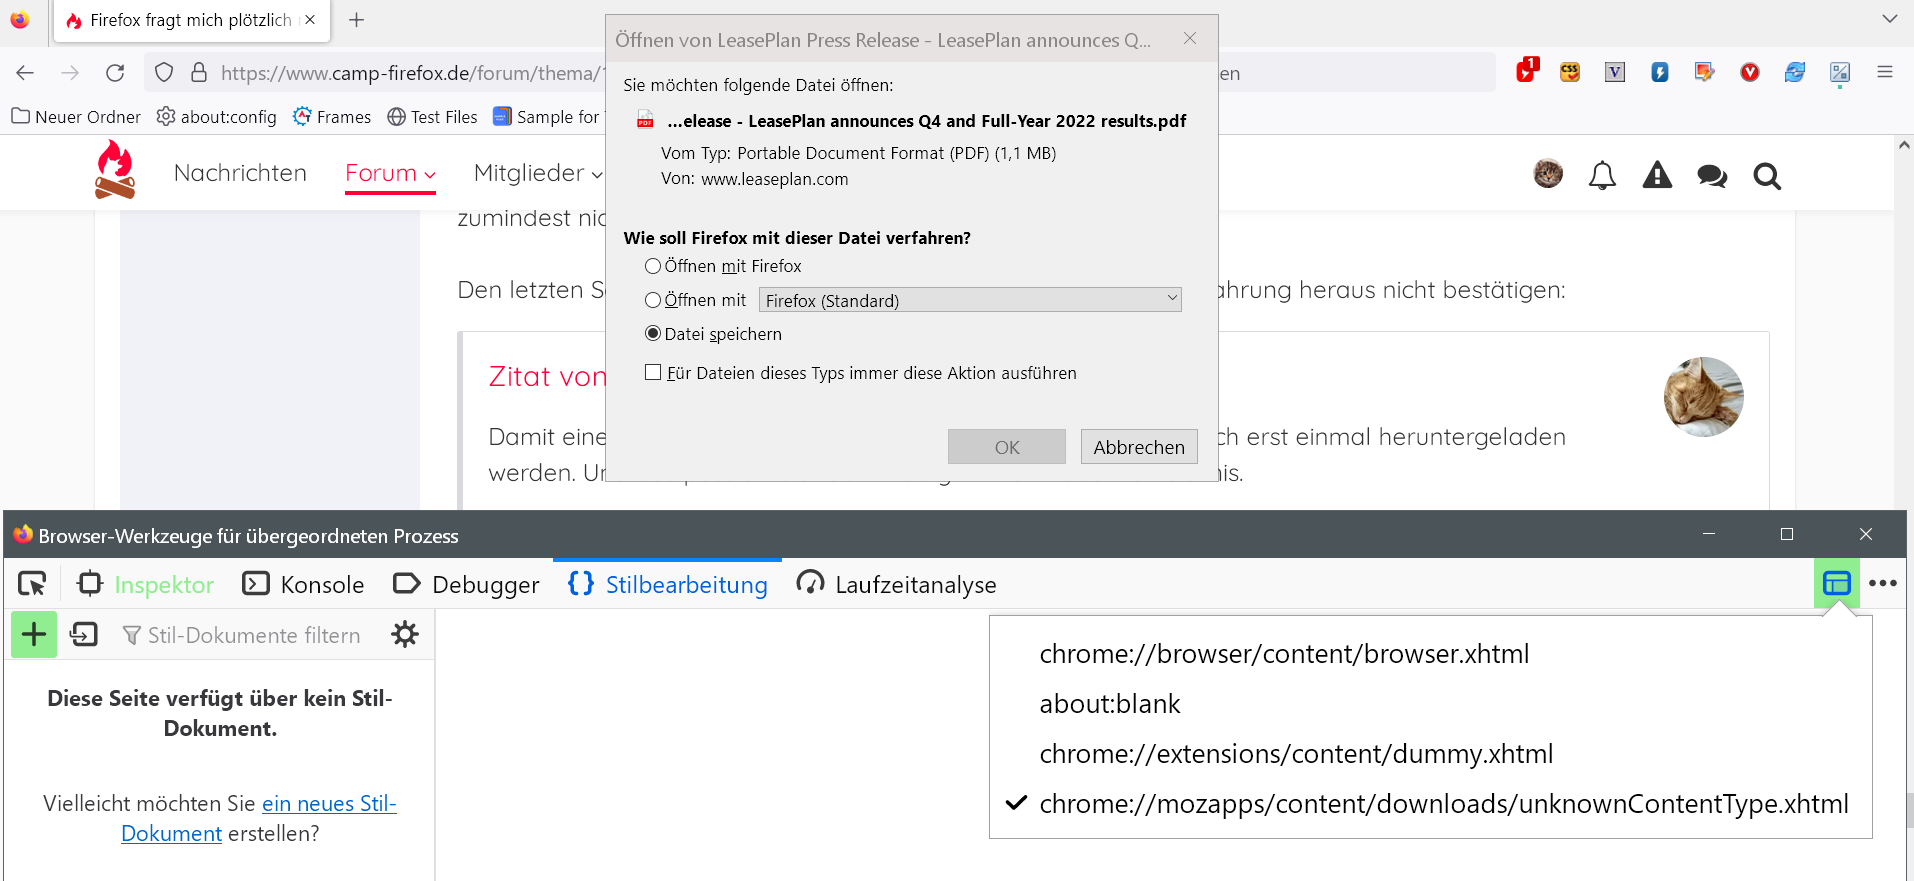Click the V extension toolbar icon
1914x881 pixels.
pyautogui.click(x=1615, y=72)
